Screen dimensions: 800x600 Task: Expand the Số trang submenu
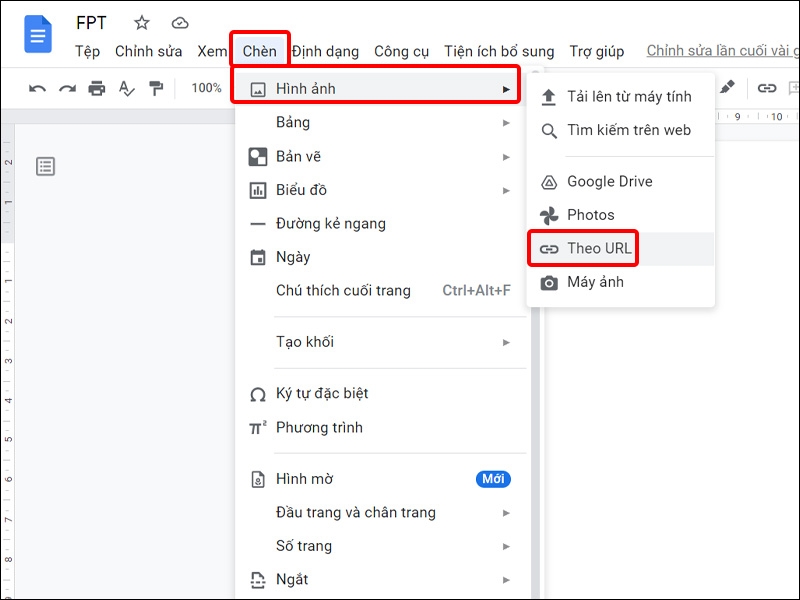pos(381,546)
